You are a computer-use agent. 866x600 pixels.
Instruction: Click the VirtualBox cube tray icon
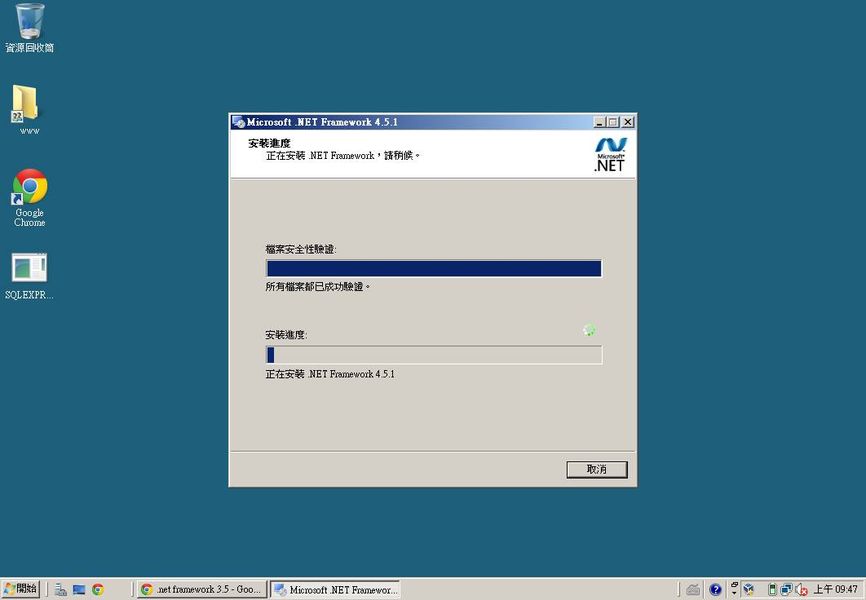click(x=748, y=590)
